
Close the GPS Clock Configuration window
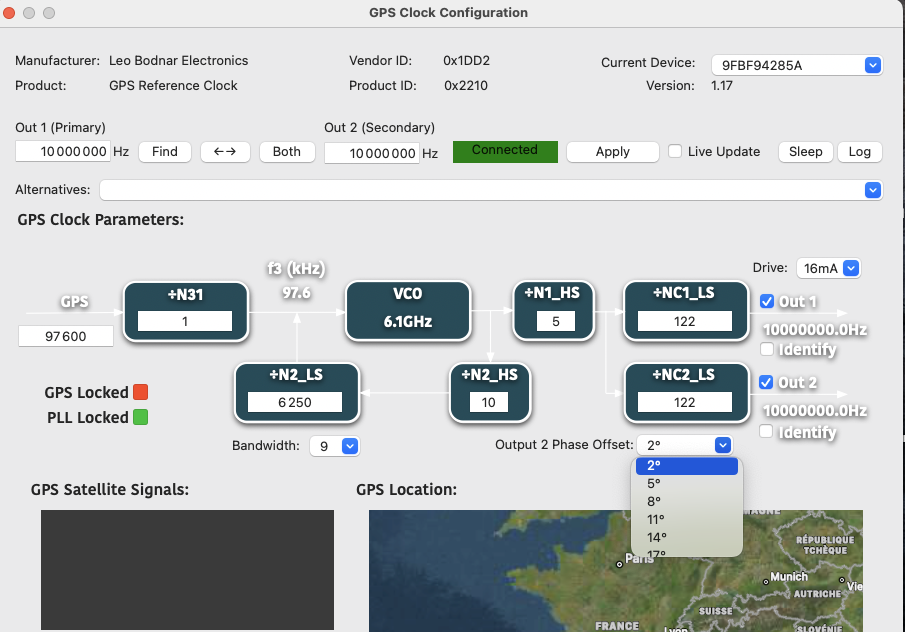(9, 13)
